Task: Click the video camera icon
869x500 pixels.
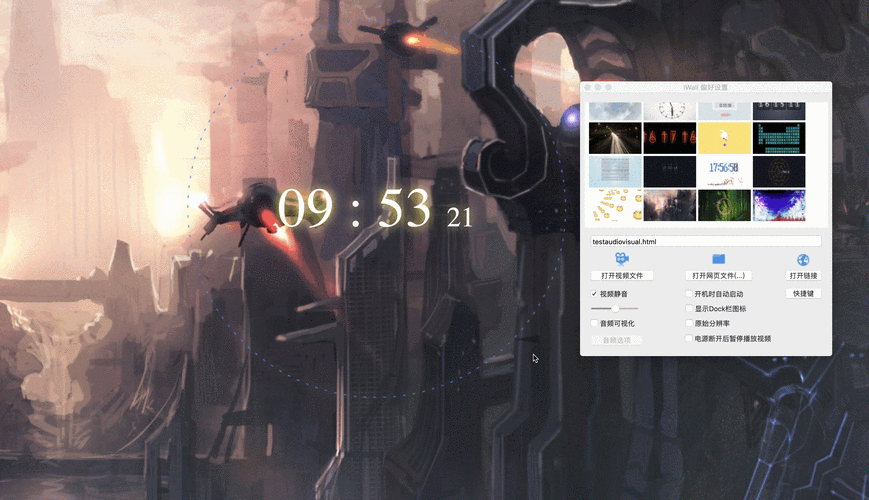Action: pos(621,259)
